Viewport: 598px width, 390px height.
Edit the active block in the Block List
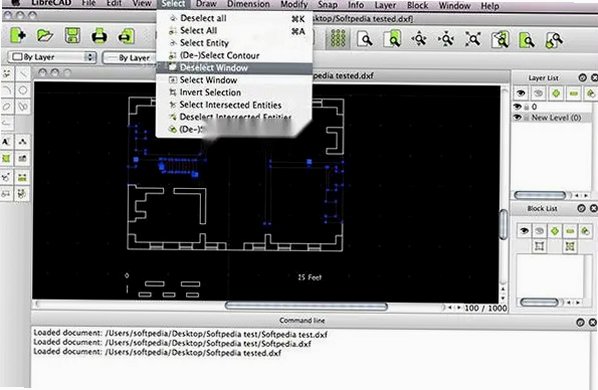(539, 246)
